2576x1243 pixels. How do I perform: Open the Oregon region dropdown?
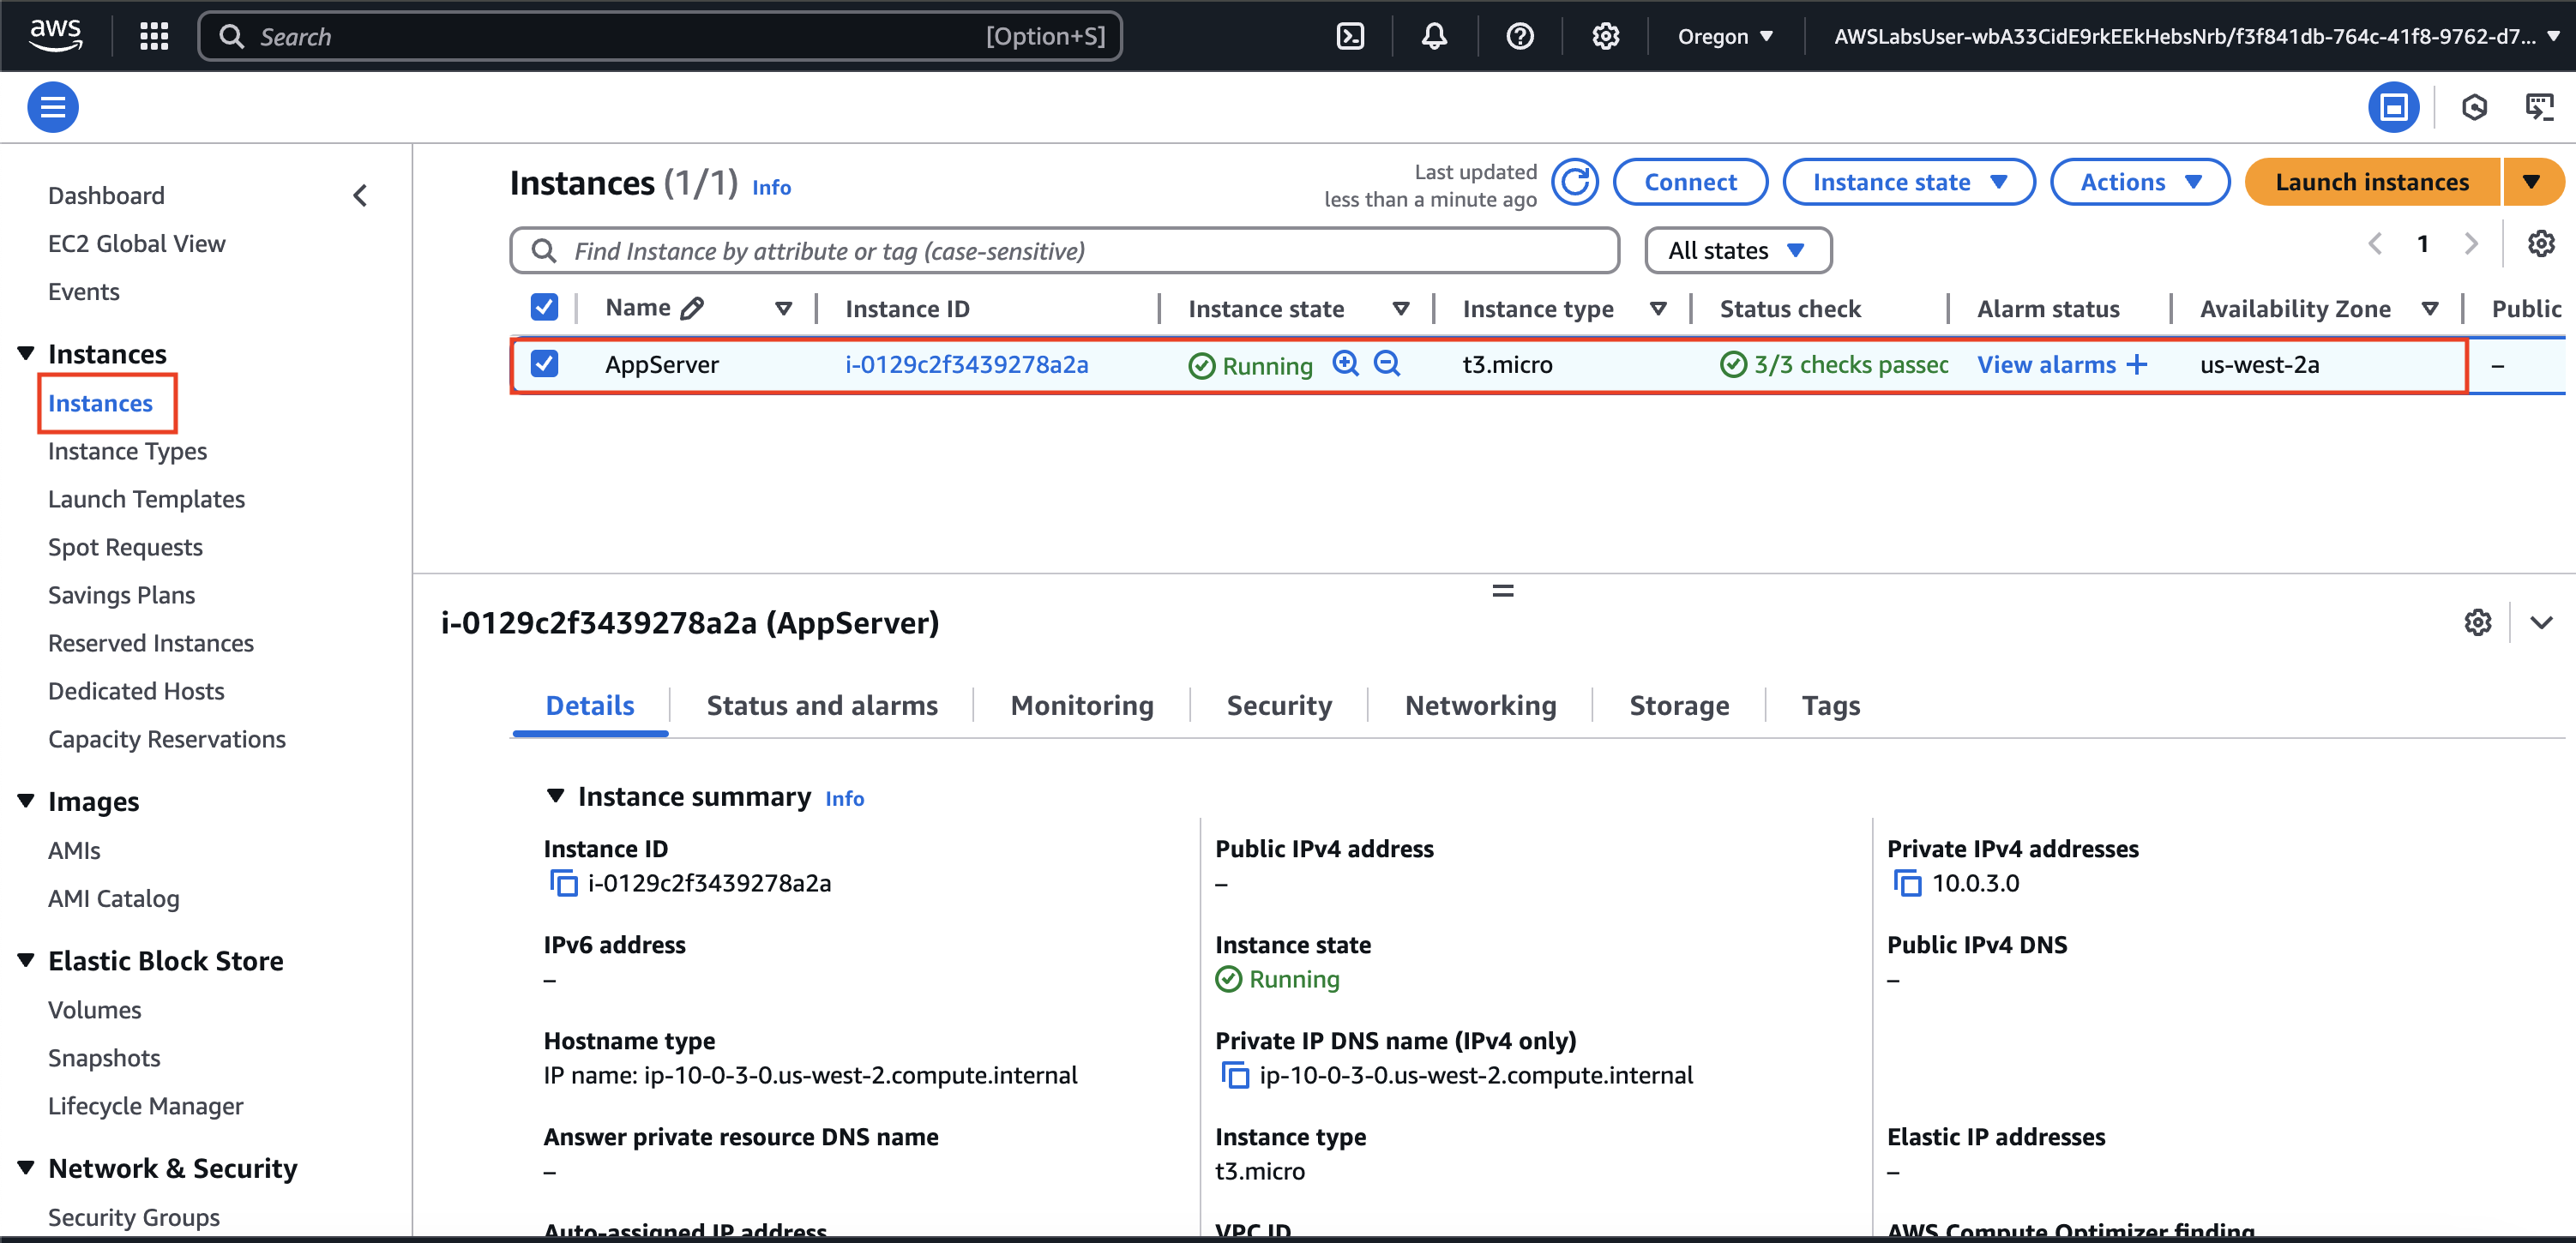pyautogui.click(x=1725, y=37)
